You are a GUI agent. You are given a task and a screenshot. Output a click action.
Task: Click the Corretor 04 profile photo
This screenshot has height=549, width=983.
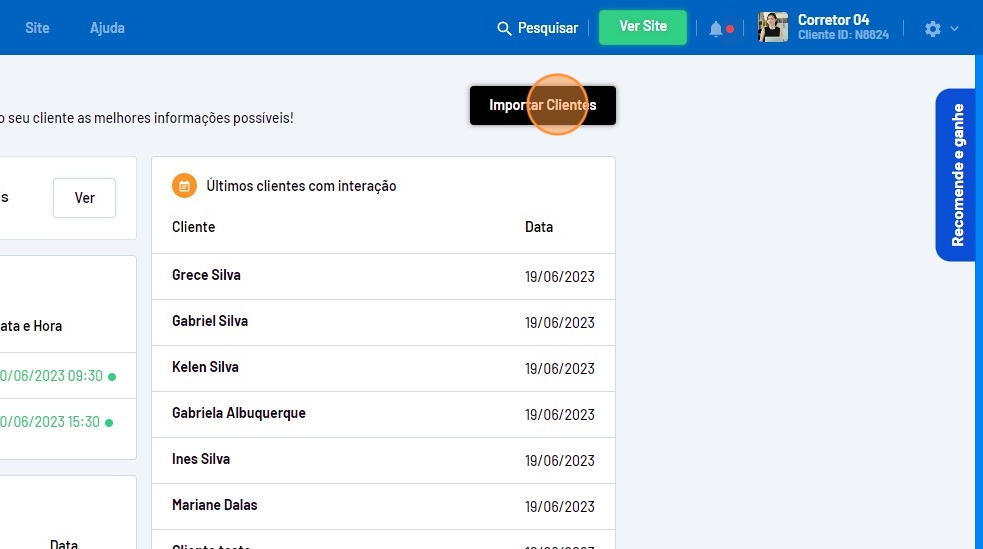tap(773, 27)
